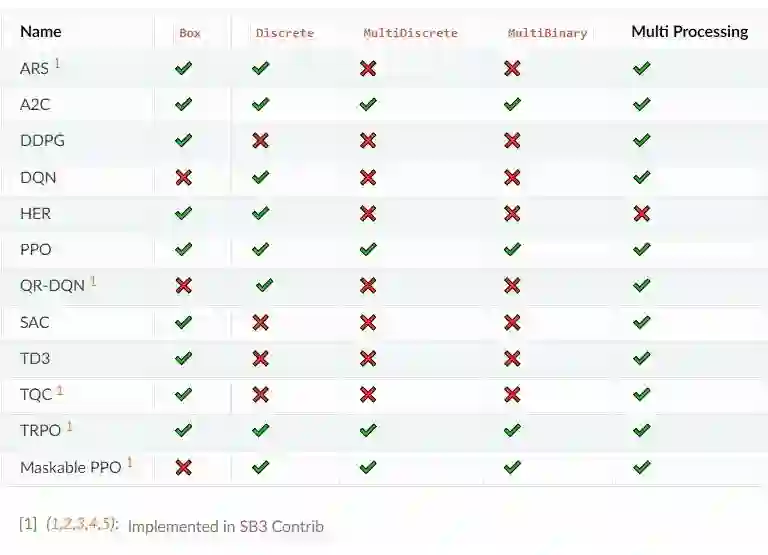Click the green check for ARS Box

[183, 68]
